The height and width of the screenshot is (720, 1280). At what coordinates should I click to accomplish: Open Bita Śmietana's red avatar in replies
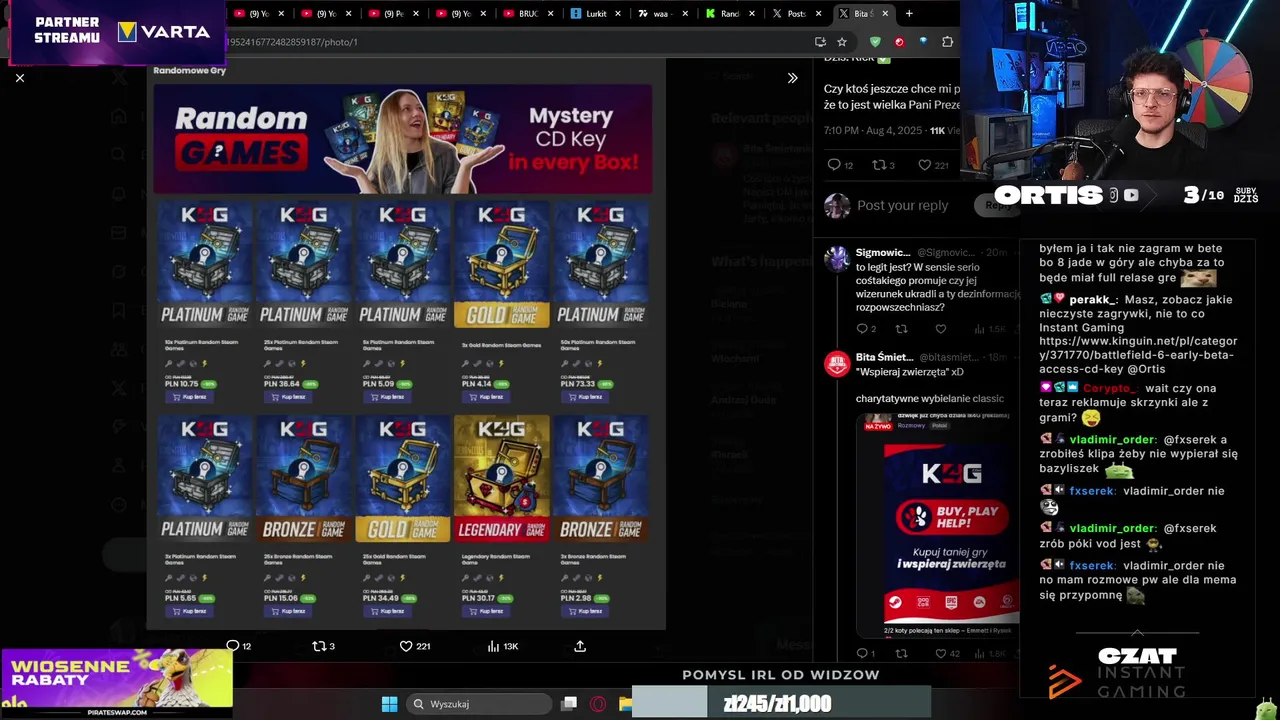[x=837, y=364]
